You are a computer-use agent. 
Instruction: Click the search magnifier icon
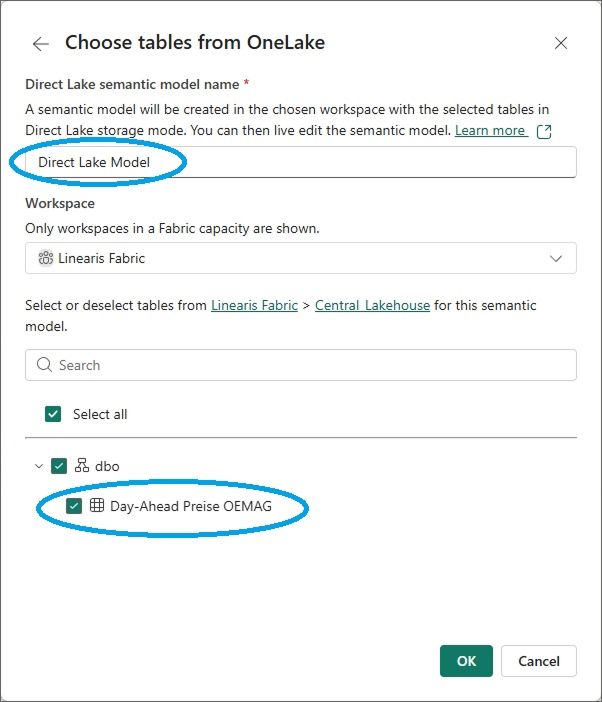point(44,365)
